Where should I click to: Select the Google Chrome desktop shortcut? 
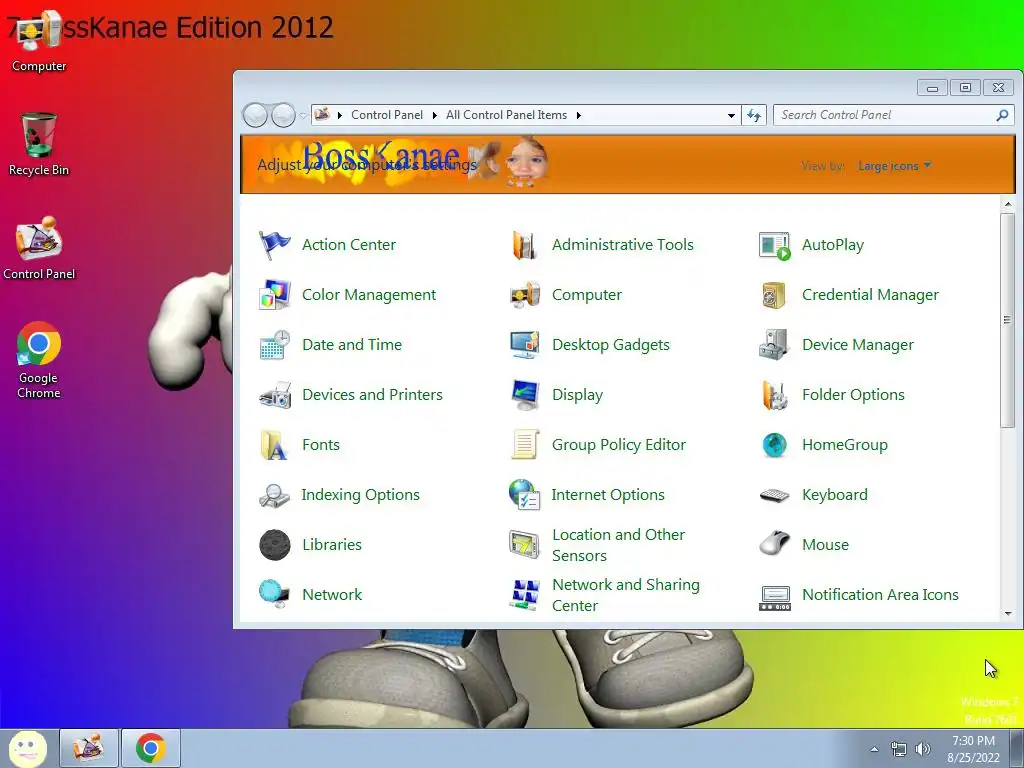pyautogui.click(x=39, y=360)
